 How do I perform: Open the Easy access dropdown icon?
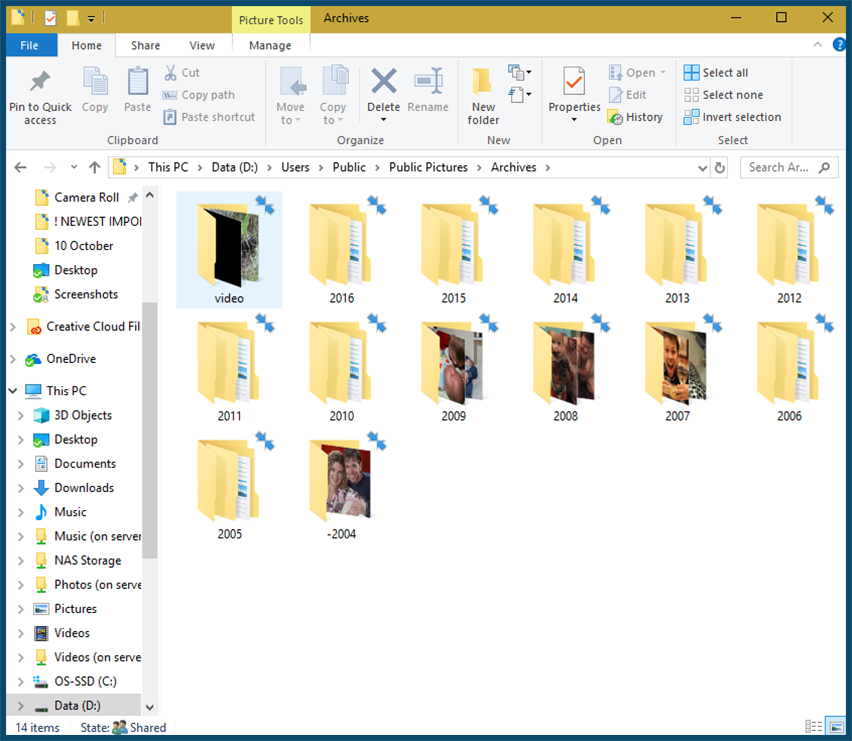click(519, 95)
